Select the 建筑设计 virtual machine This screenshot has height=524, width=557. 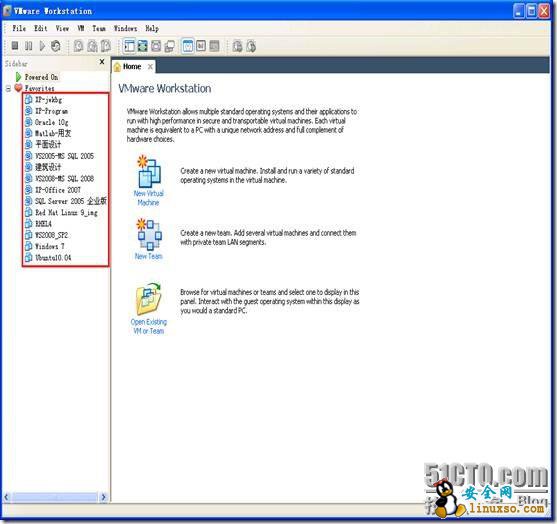[48, 167]
